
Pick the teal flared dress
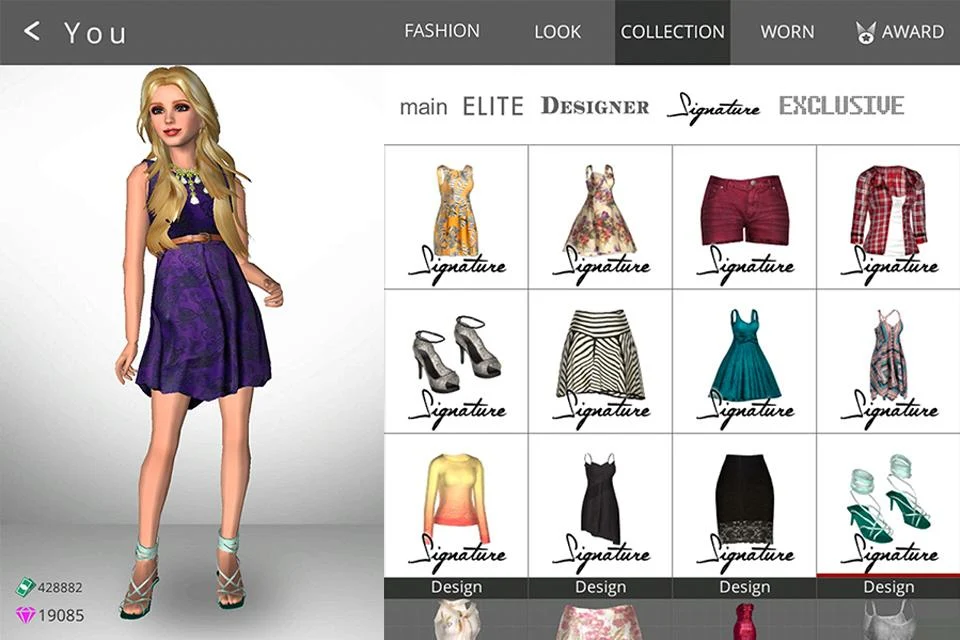coord(744,361)
